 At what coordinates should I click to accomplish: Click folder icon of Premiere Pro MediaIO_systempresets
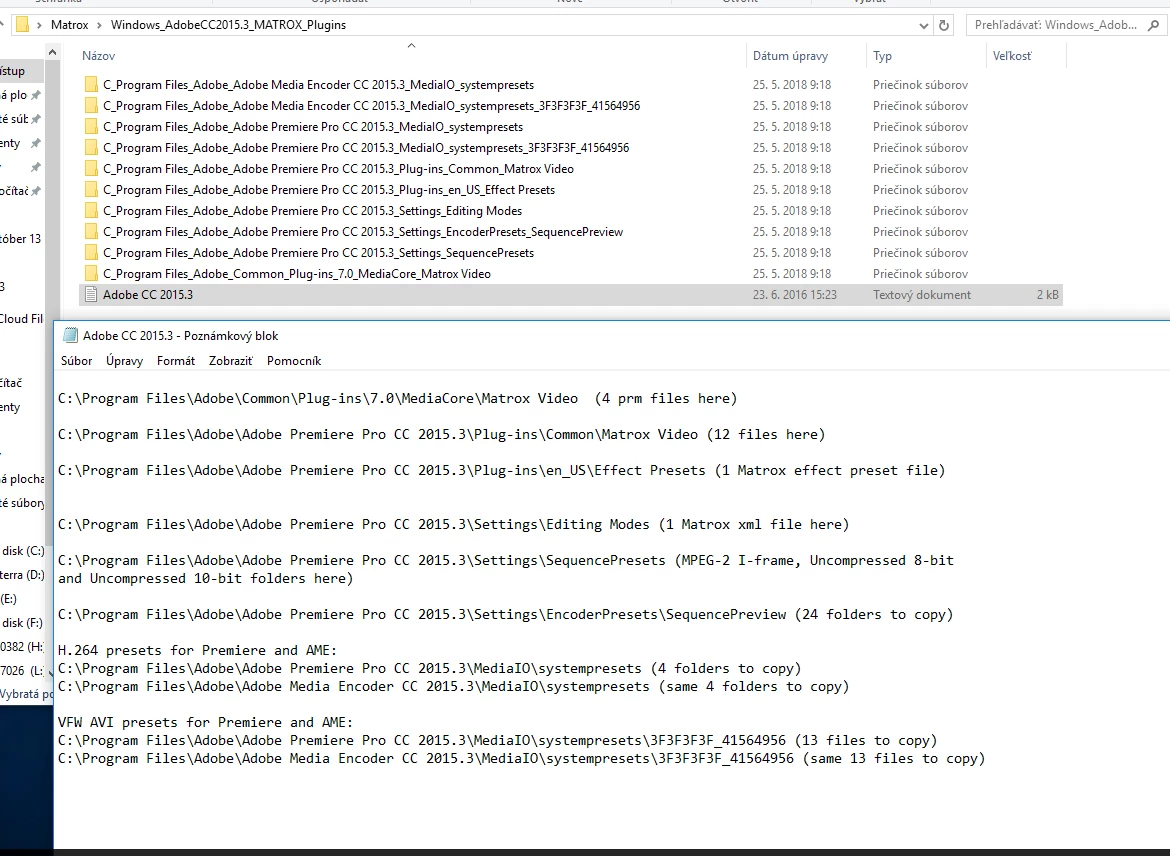point(91,126)
